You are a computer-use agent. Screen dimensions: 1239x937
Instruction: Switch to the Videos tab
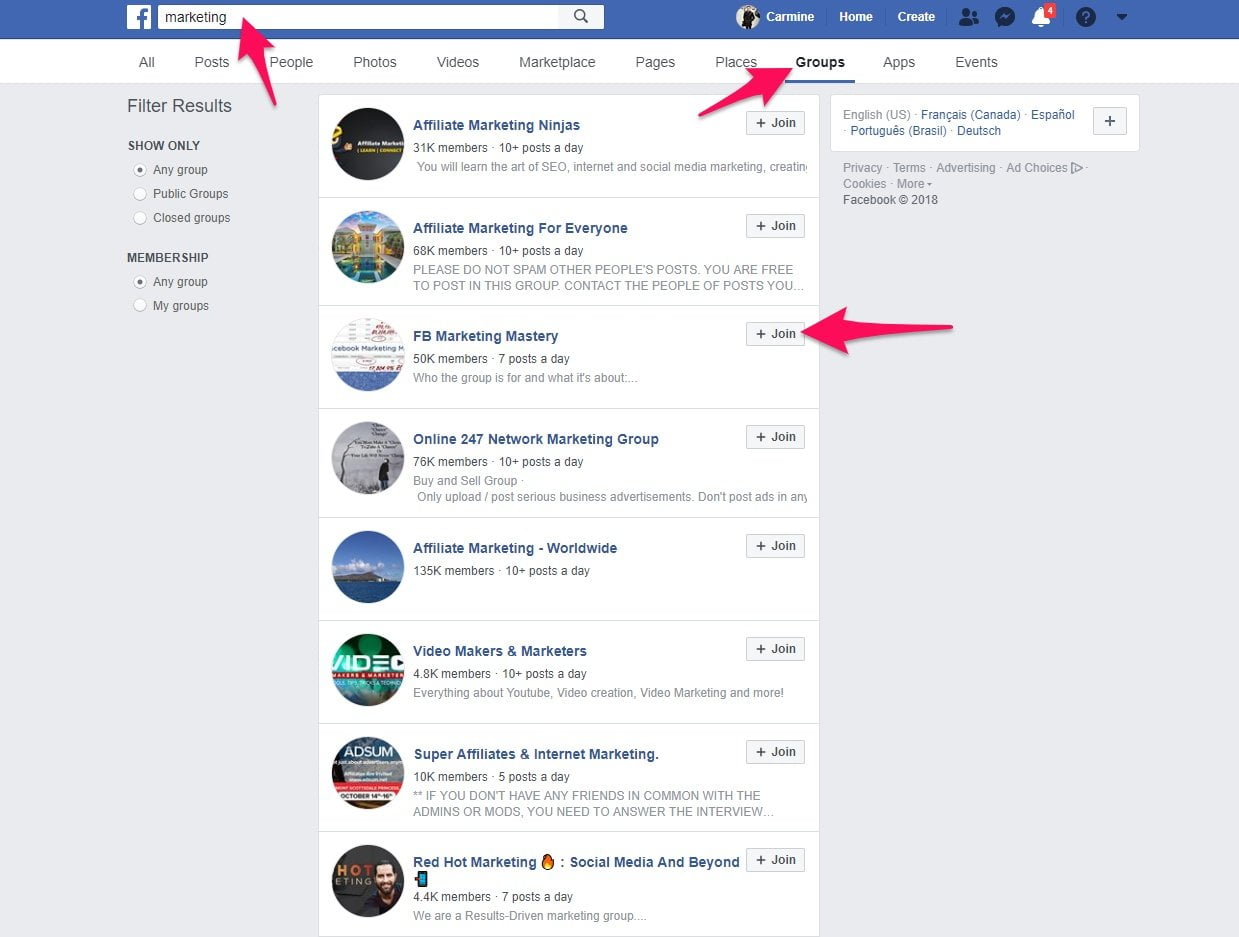458,62
